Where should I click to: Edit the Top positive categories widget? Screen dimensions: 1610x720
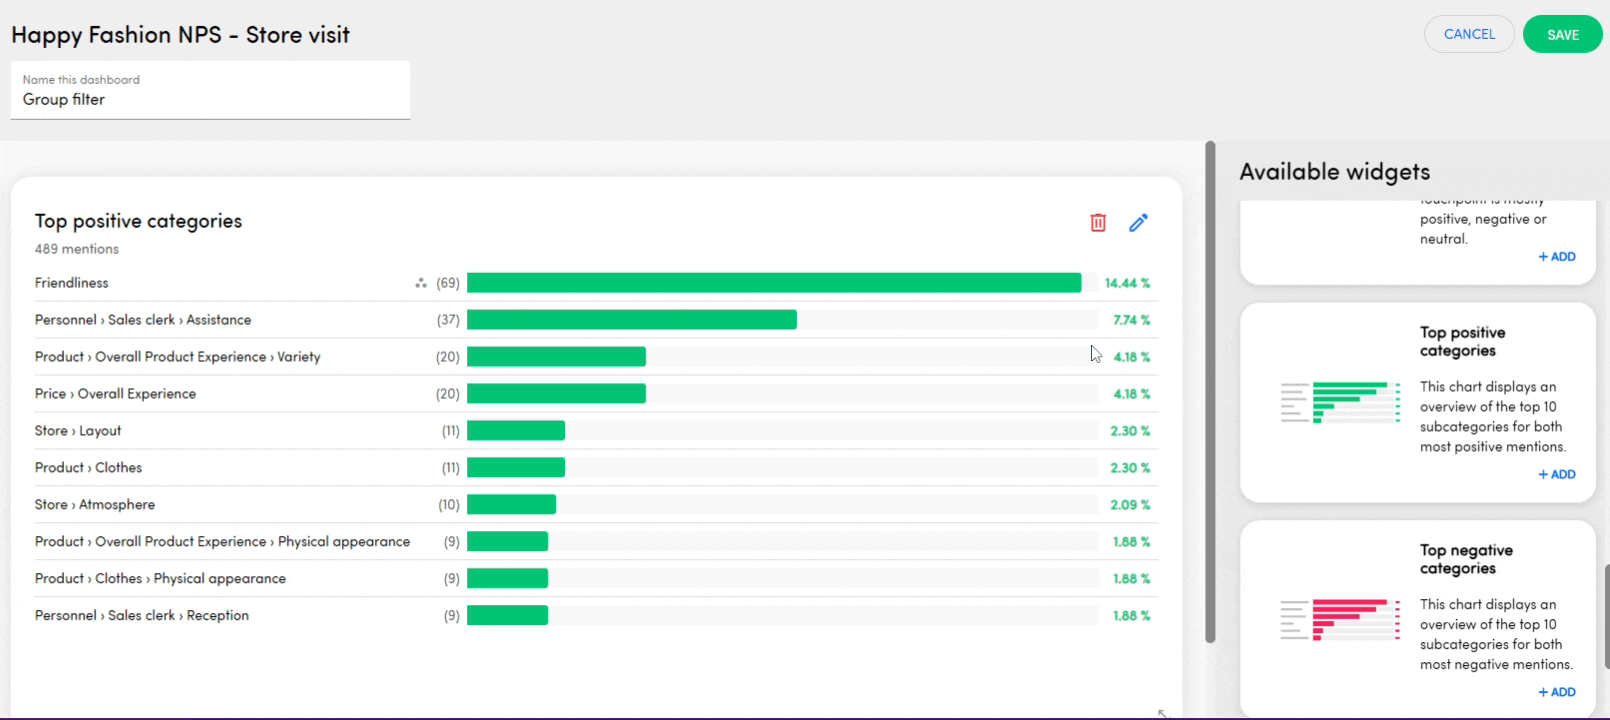[x=1138, y=223]
